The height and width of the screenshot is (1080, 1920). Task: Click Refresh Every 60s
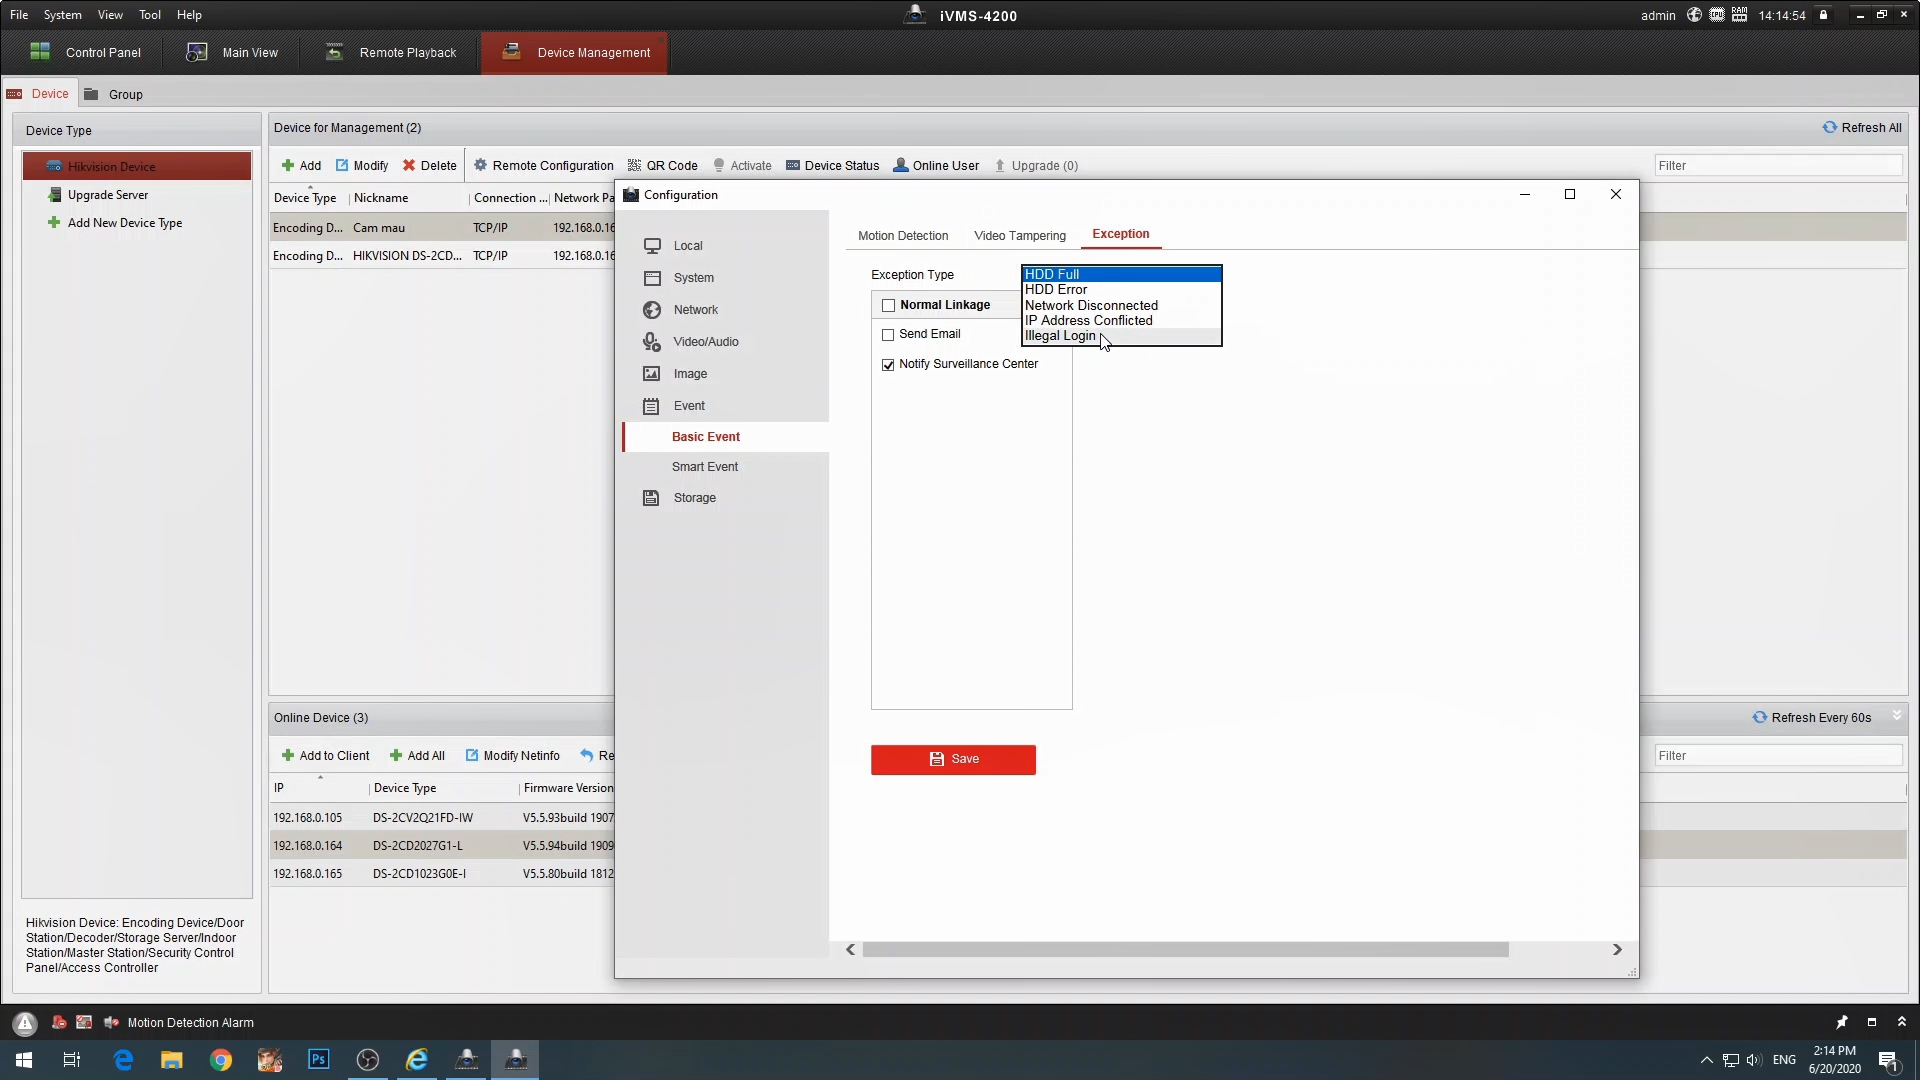coord(1812,718)
